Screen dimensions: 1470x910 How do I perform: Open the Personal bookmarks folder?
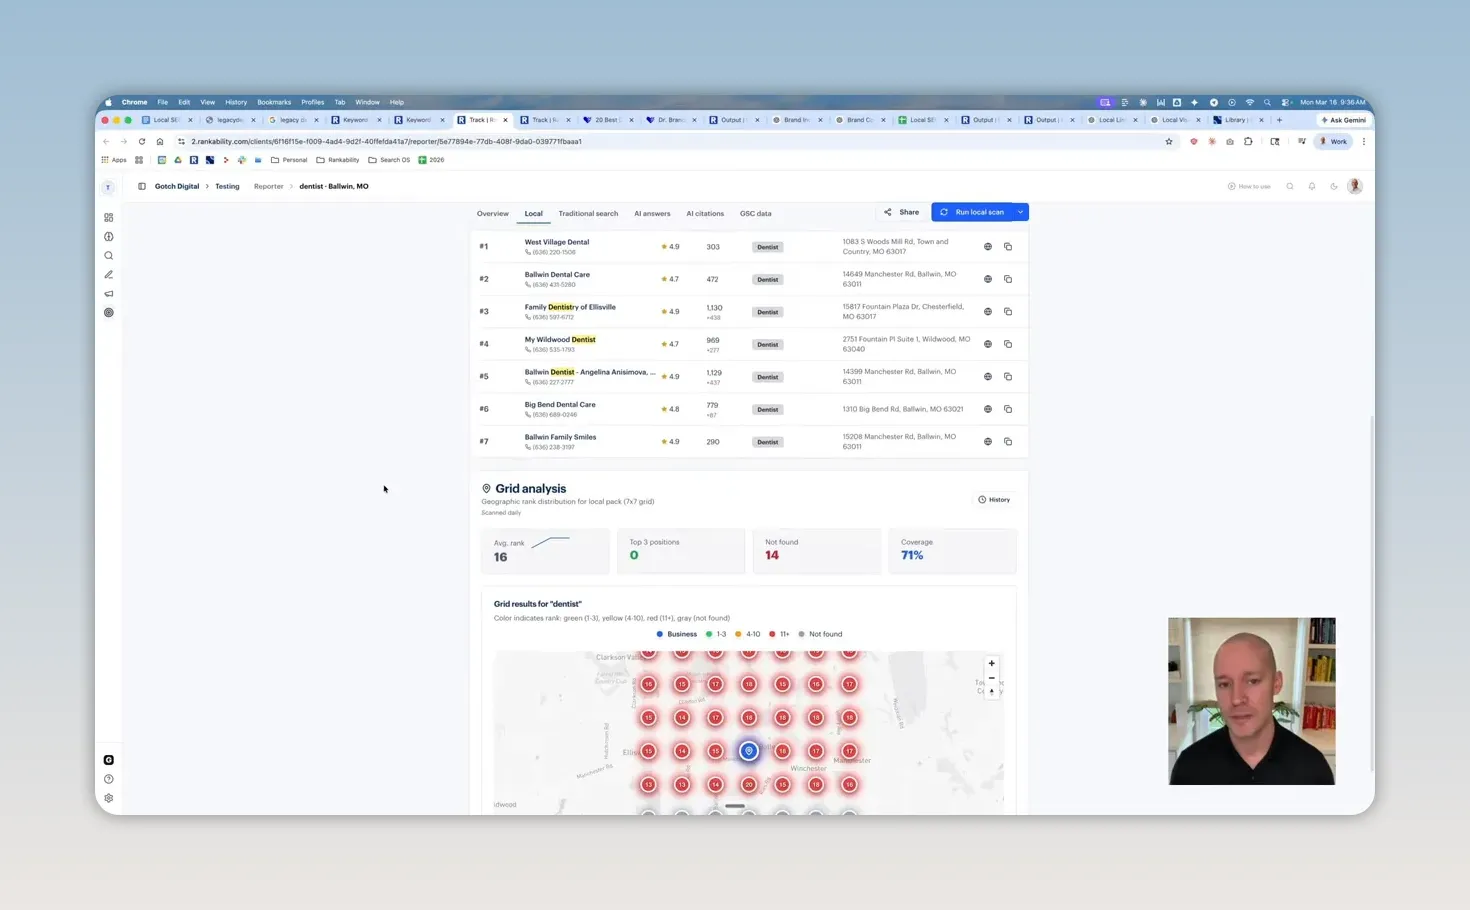pyautogui.click(x=289, y=160)
